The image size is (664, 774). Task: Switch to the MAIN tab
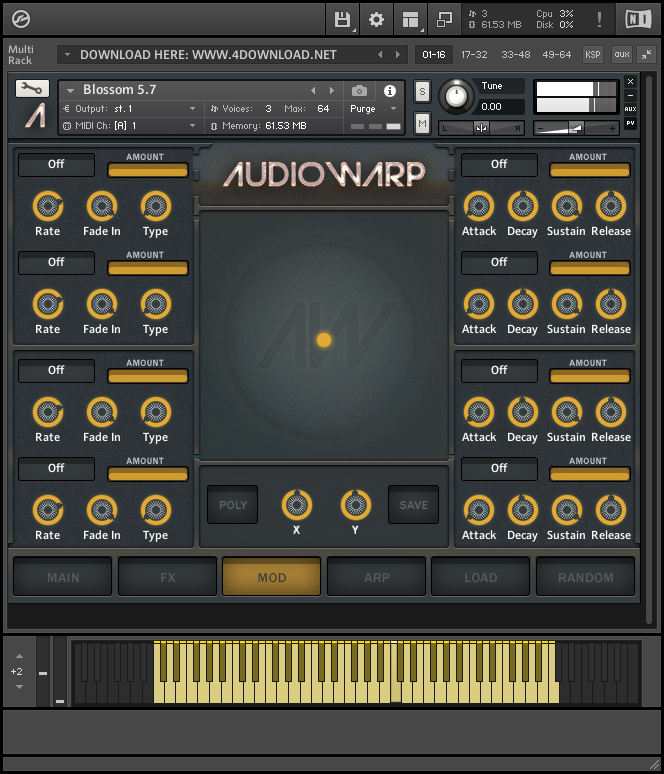(x=63, y=577)
